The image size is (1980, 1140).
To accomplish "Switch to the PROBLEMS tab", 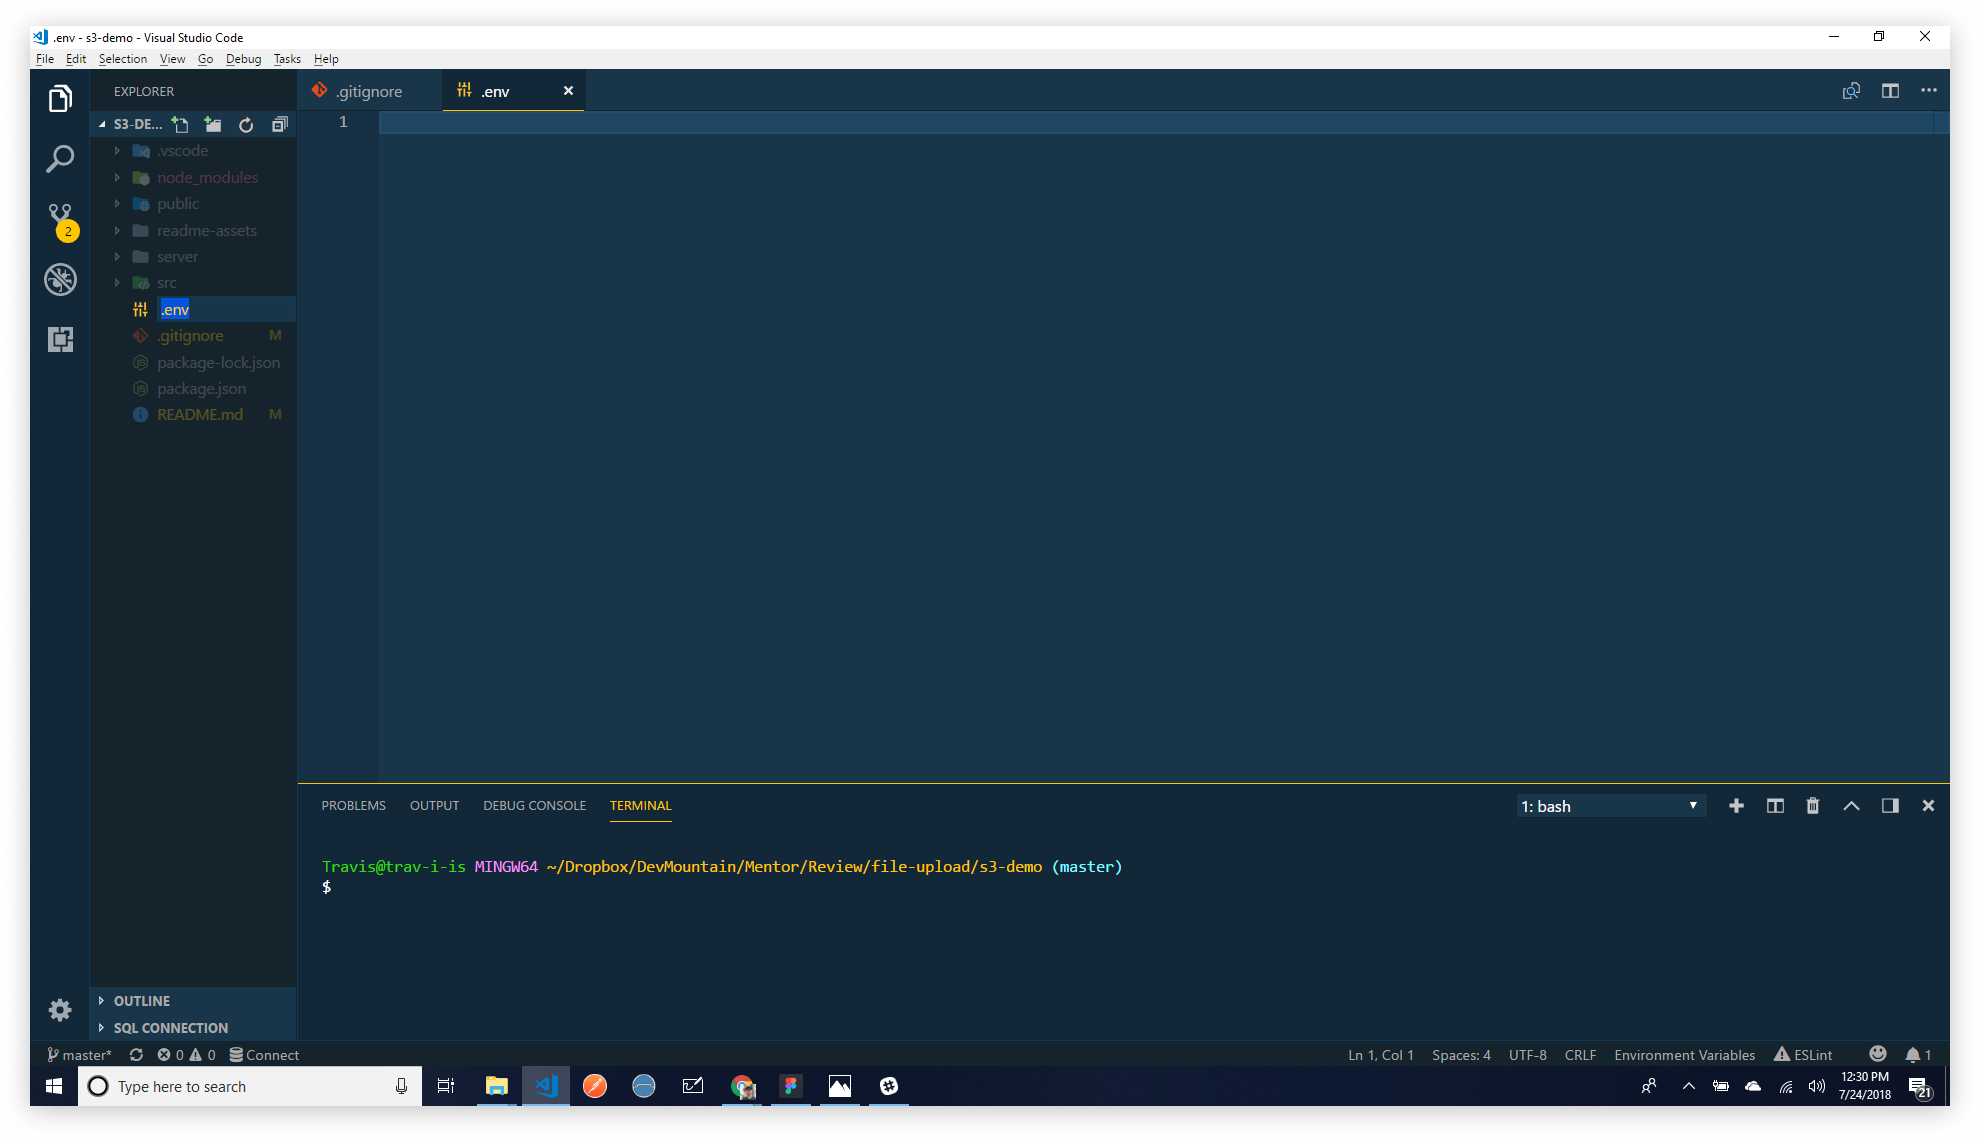I will click(x=353, y=806).
